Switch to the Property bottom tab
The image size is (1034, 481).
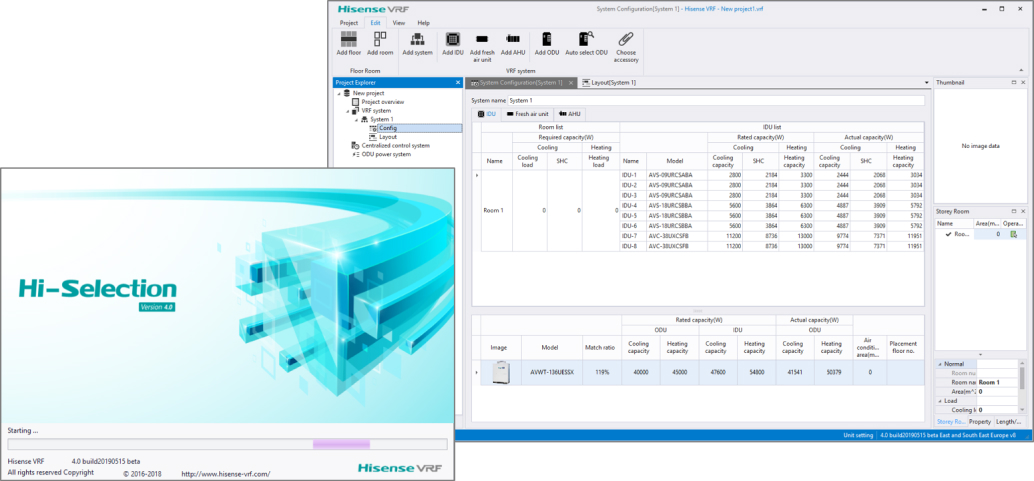980,421
